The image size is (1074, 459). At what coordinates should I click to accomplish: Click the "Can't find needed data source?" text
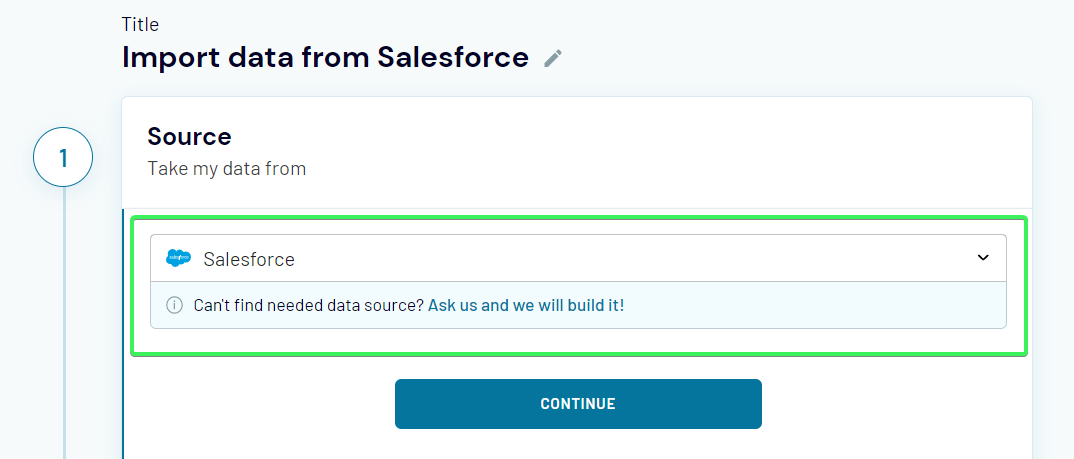point(308,305)
